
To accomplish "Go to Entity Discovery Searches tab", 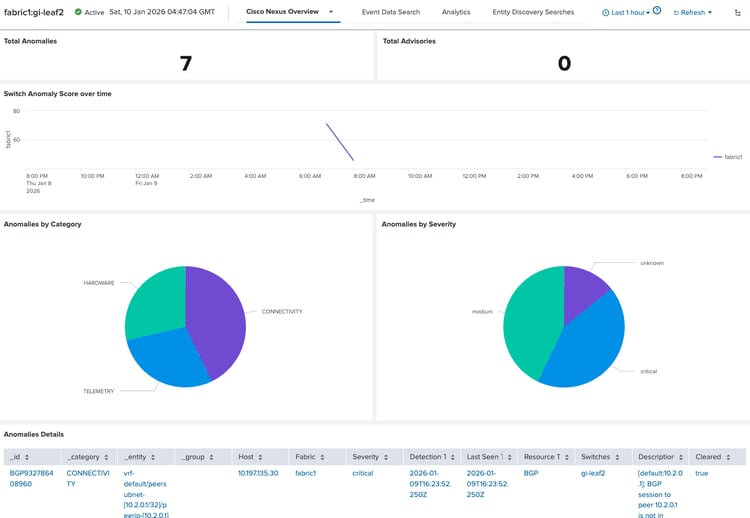I will click(533, 12).
